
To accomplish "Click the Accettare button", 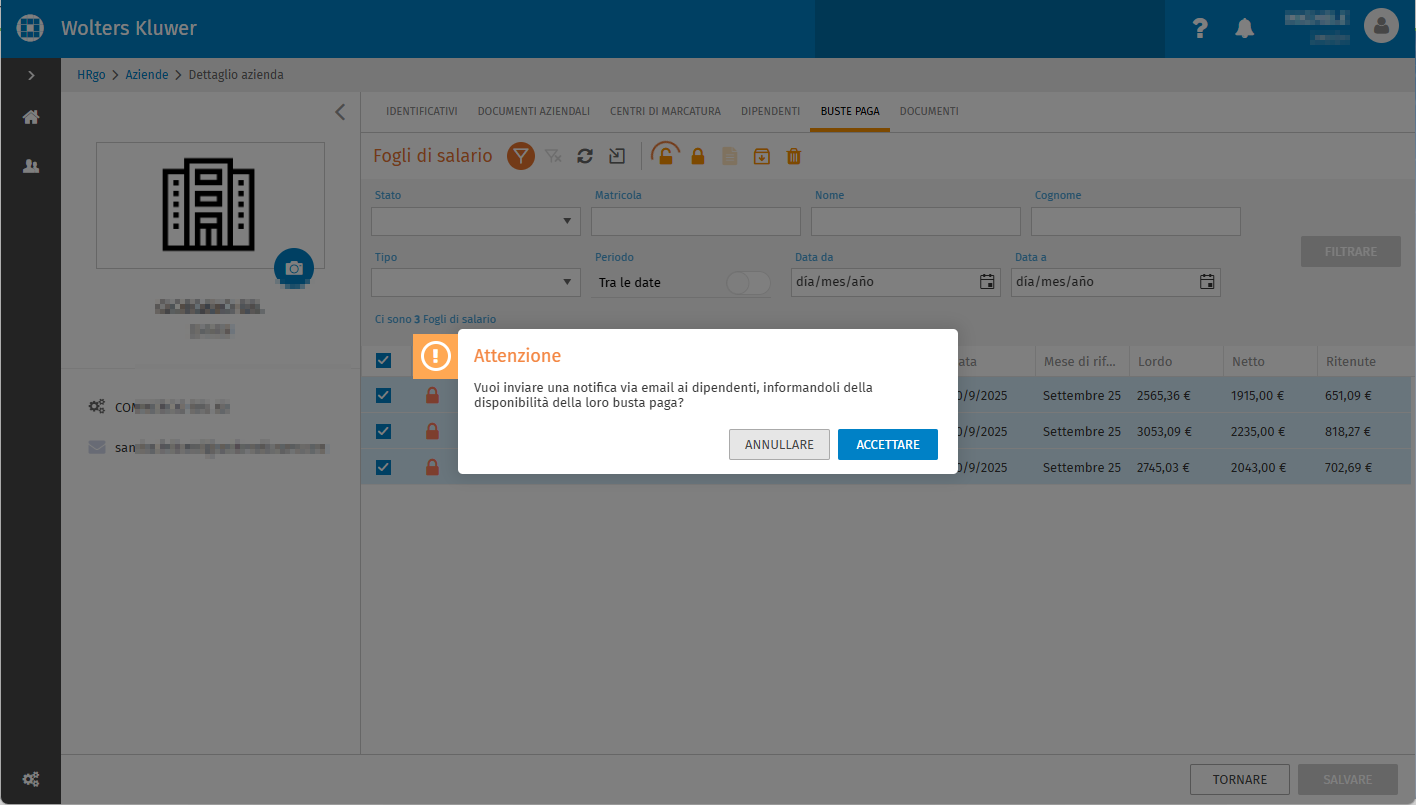I will (x=888, y=445).
